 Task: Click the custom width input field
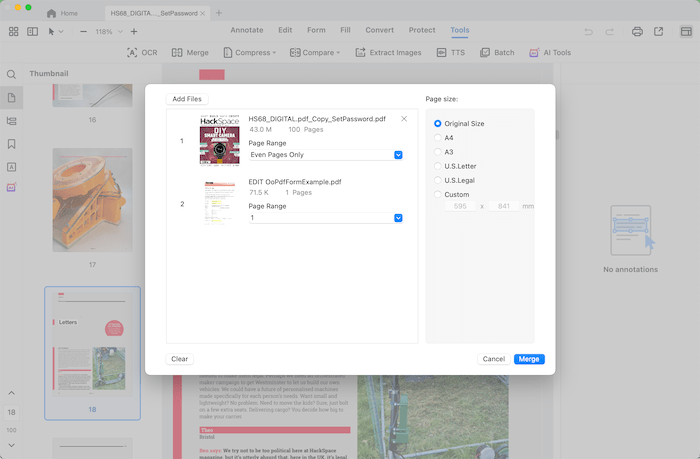[460, 206]
